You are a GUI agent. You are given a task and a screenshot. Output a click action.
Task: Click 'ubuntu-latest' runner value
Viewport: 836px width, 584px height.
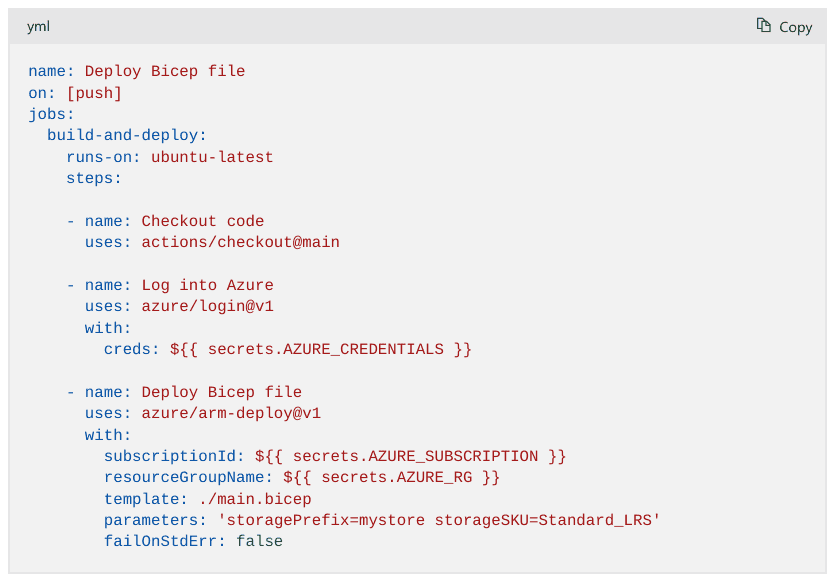click(212, 157)
